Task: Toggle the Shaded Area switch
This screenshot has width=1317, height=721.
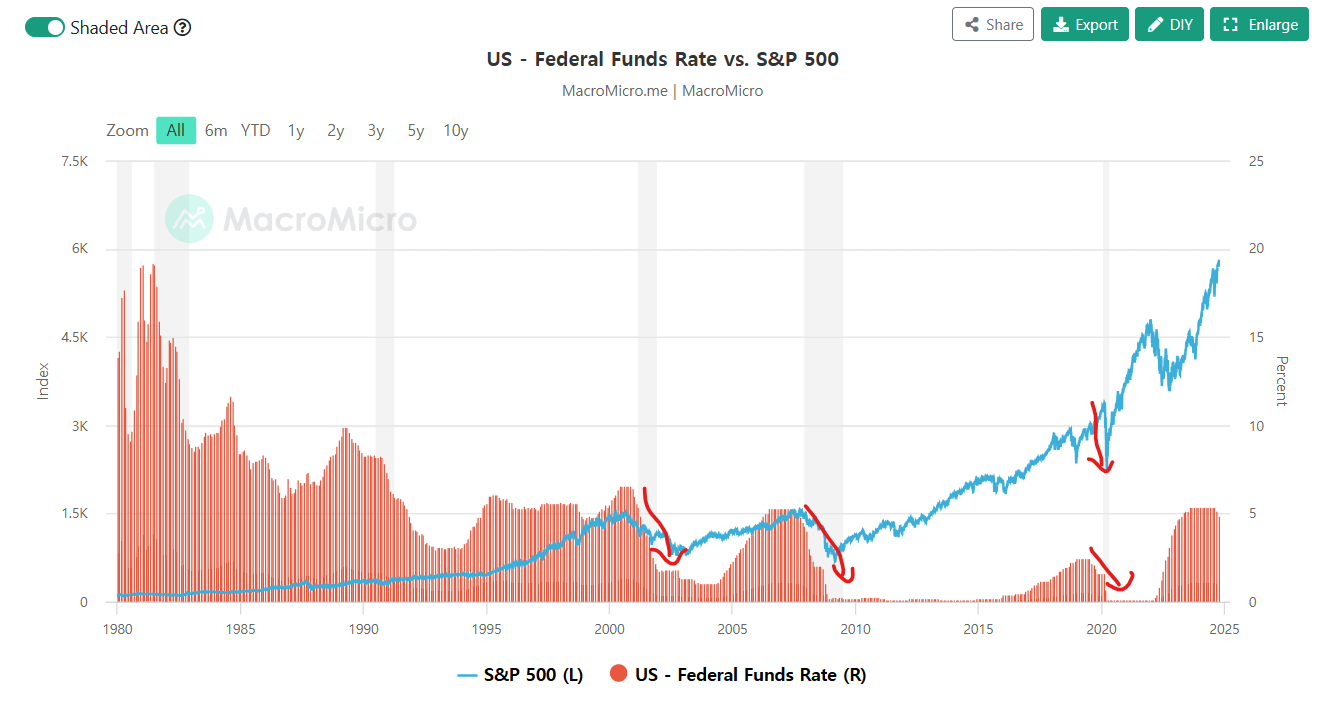Action: click(x=45, y=27)
